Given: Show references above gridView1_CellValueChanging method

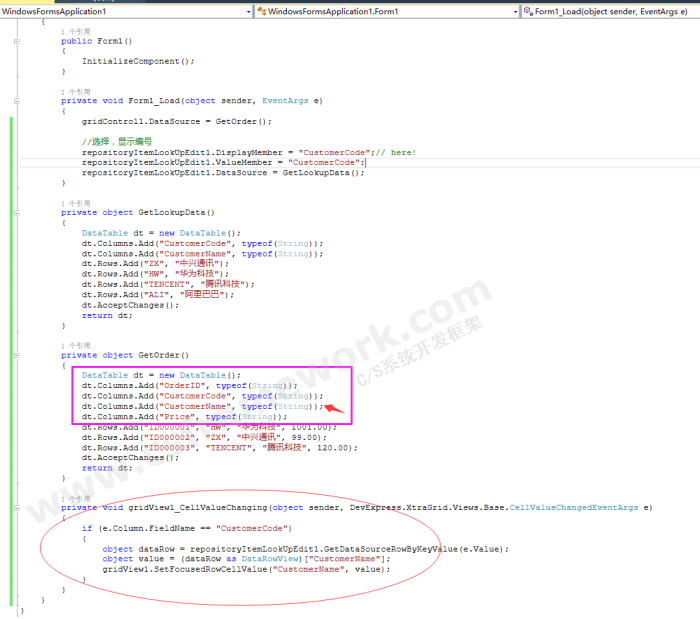Looking at the screenshot, I should 75,498.
